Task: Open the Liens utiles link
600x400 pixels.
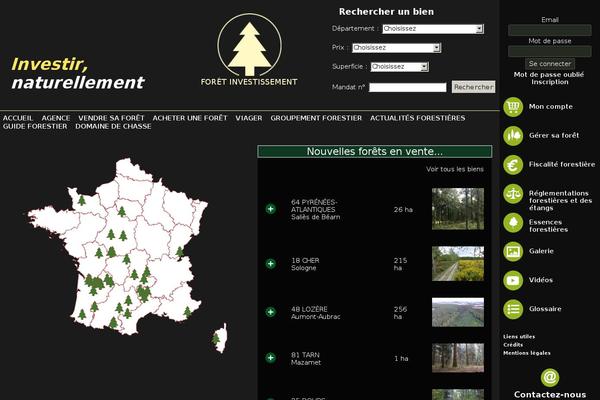Action: pyautogui.click(x=519, y=337)
